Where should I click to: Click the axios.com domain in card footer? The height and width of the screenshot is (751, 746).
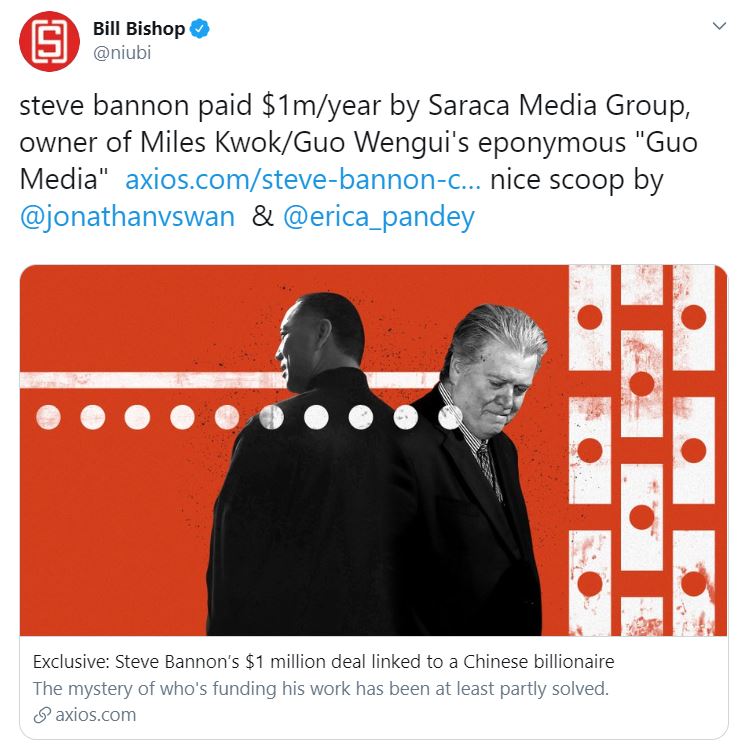click(96, 715)
